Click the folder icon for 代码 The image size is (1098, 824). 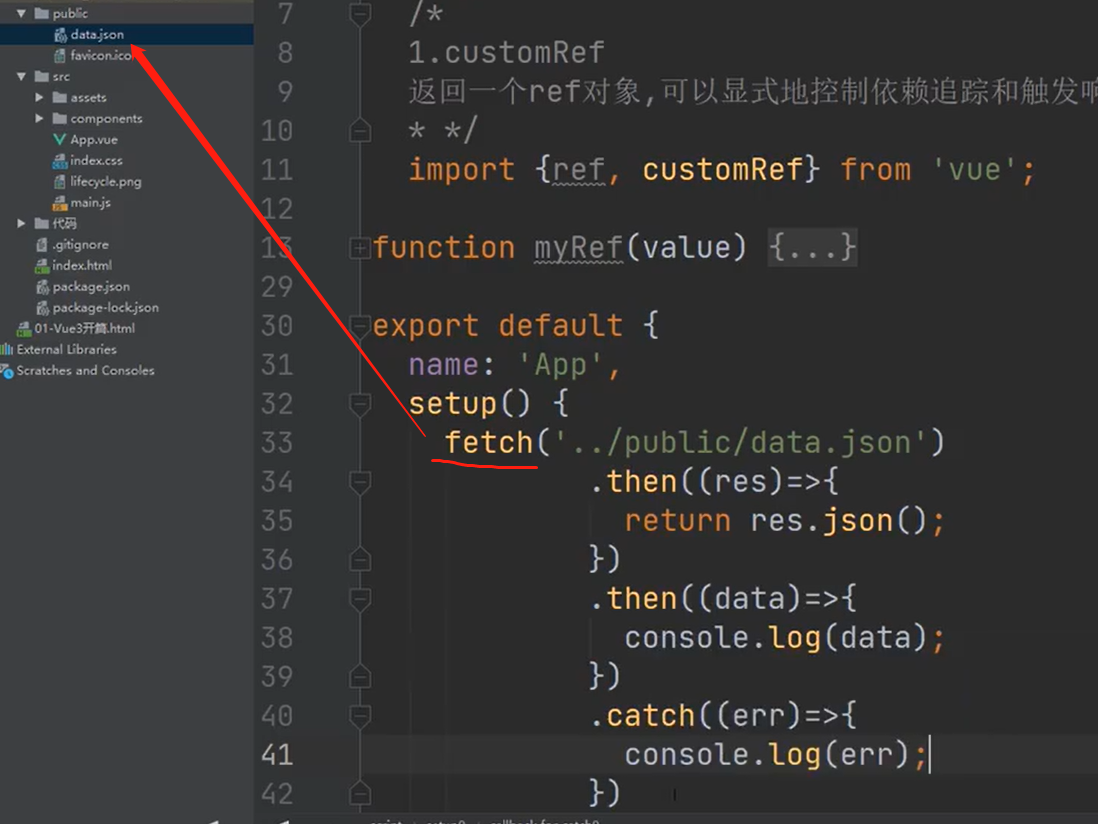tap(40, 223)
